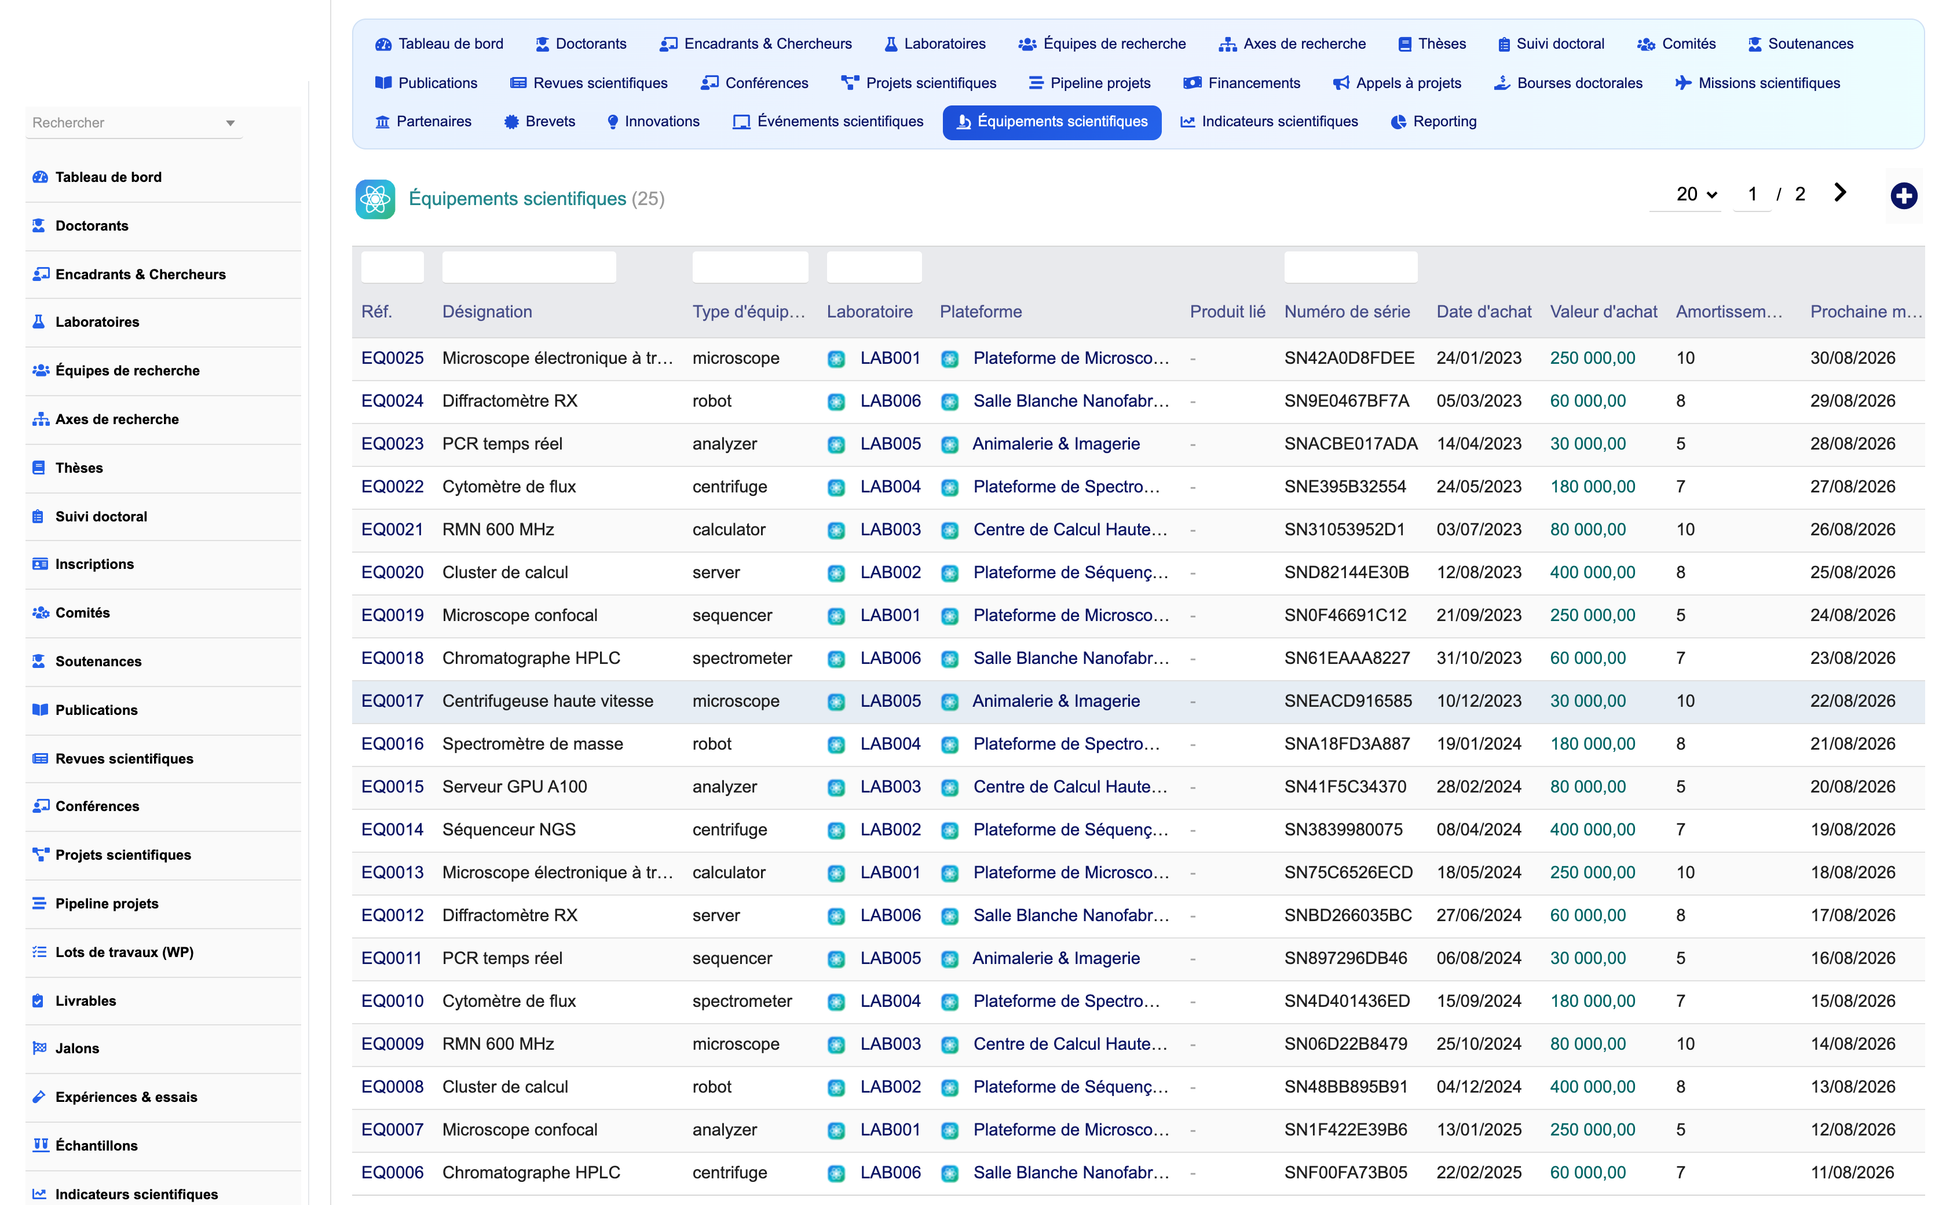The width and height of the screenshot is (1946, 1205).
Task: Click Serveur GPU A100 designation cell
Action: click(x=514, y=787)
